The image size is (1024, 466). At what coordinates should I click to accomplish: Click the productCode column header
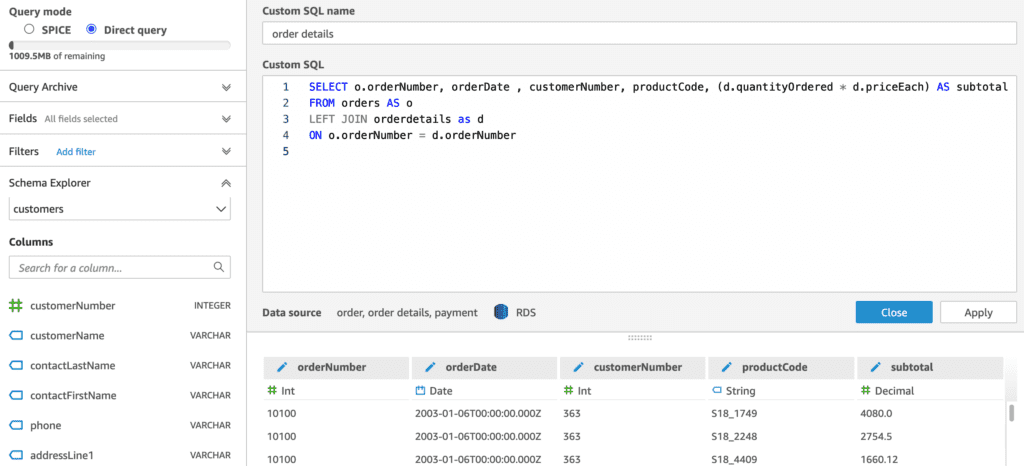tap(781, 367)
